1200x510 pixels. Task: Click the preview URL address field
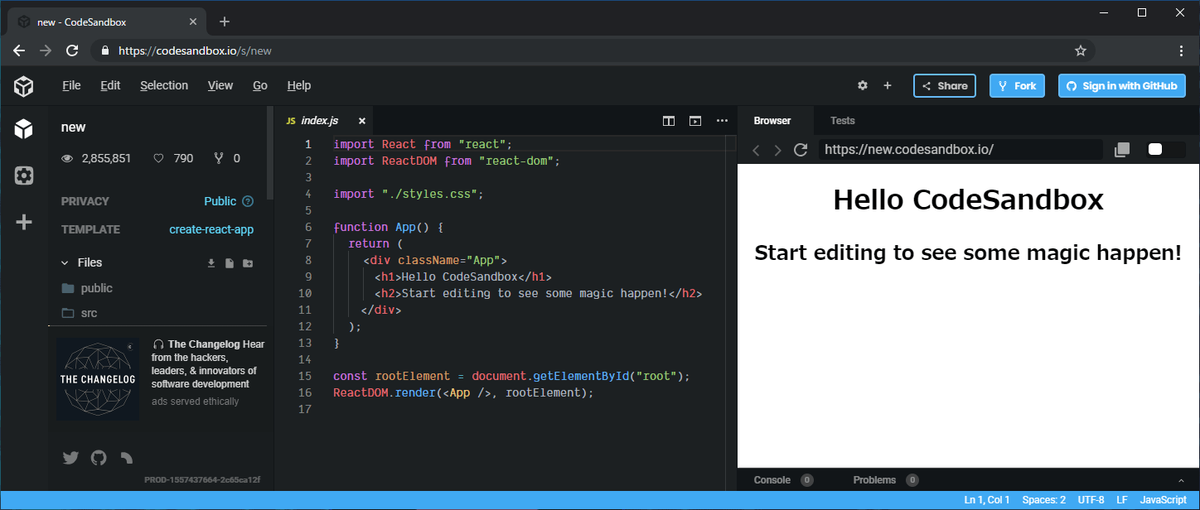pos(960,150)
